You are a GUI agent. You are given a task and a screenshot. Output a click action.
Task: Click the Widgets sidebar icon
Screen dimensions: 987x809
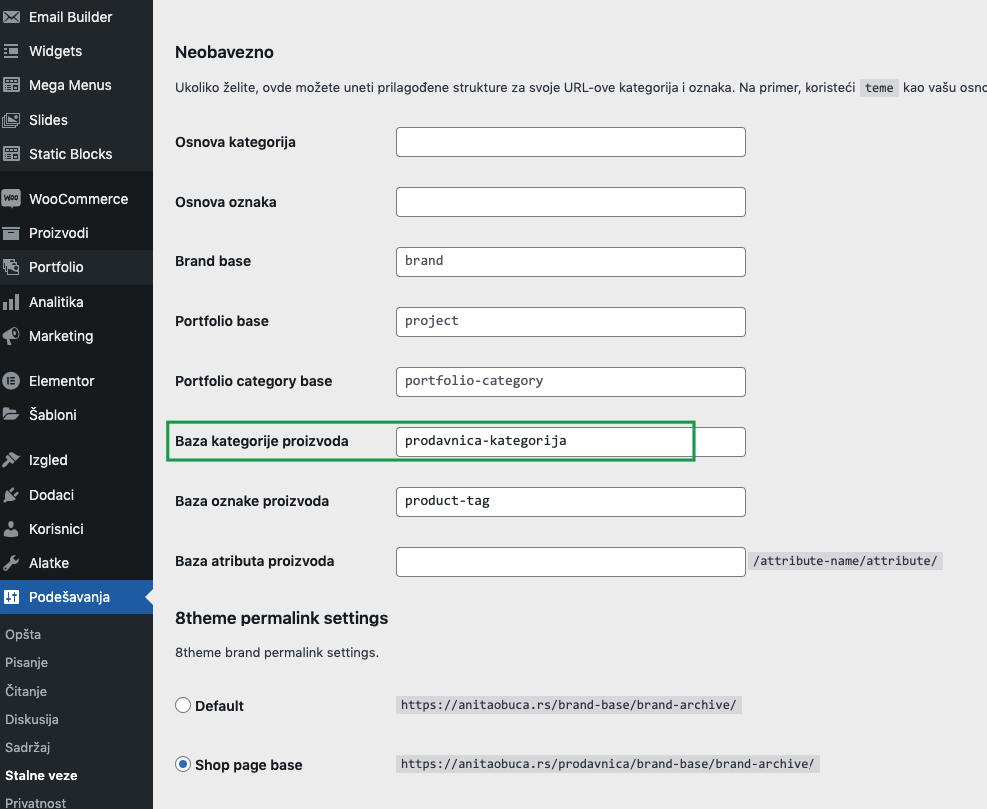(11, 51)
